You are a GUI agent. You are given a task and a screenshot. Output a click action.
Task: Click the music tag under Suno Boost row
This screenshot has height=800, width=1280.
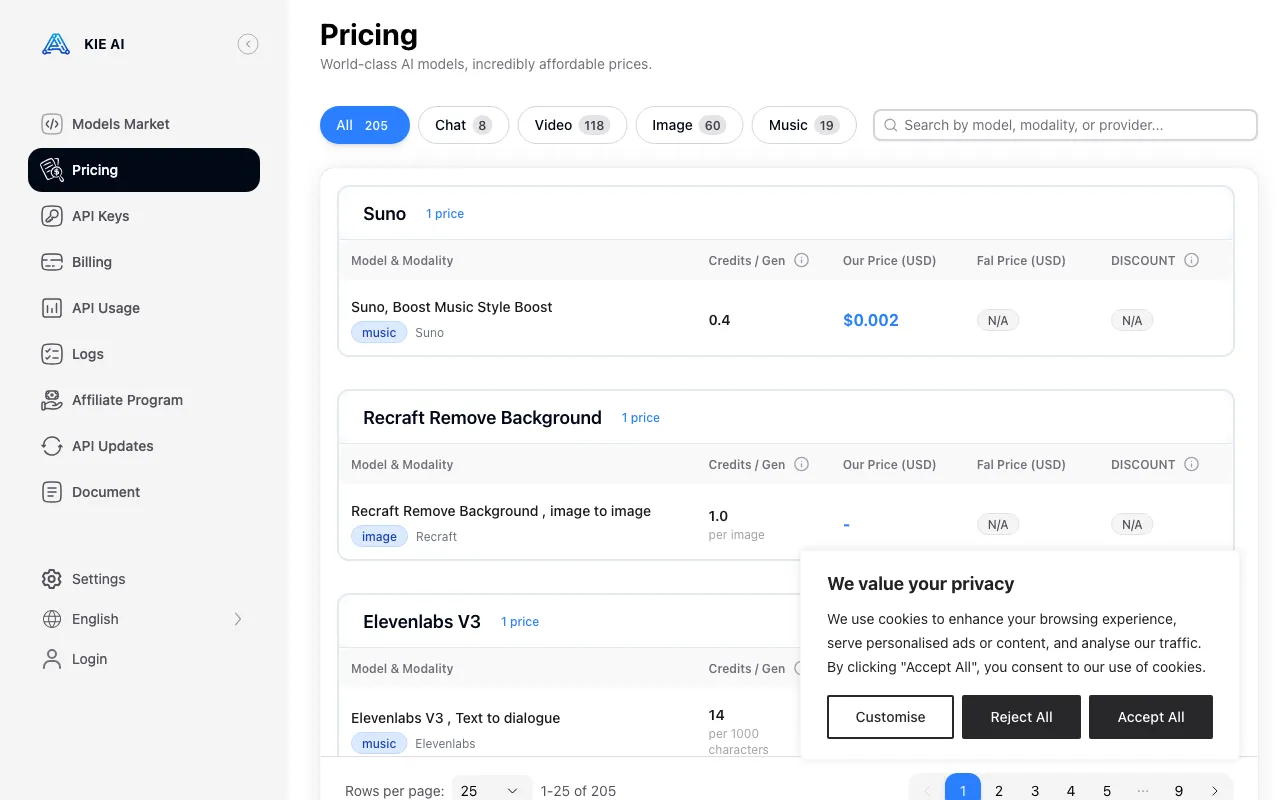pos(379,333)
